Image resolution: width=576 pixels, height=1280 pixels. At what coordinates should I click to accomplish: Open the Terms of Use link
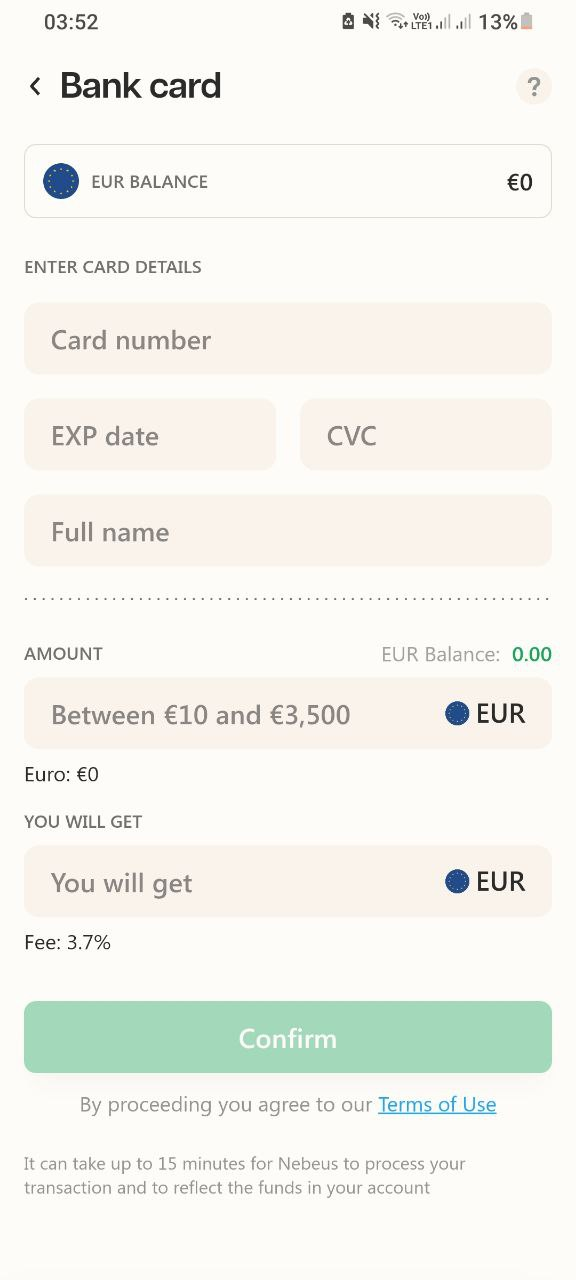tap(437, 1104)
